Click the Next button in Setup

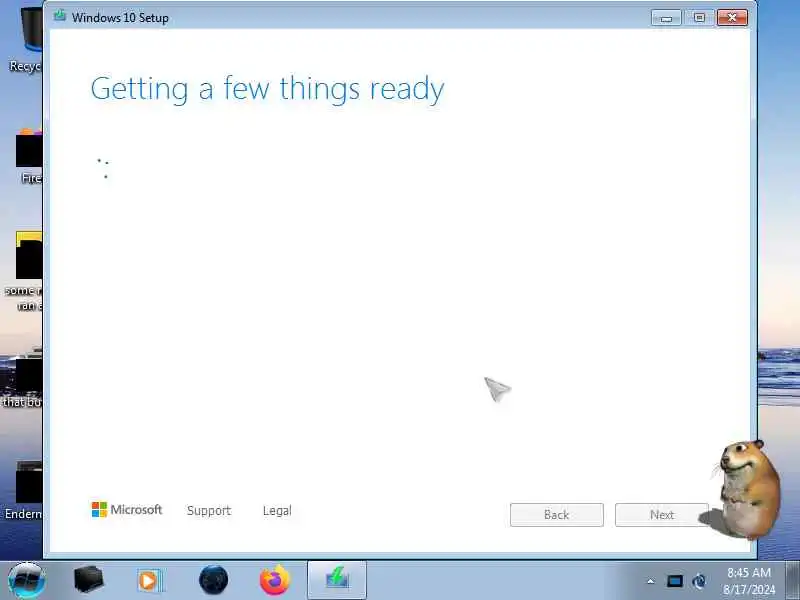662,515
